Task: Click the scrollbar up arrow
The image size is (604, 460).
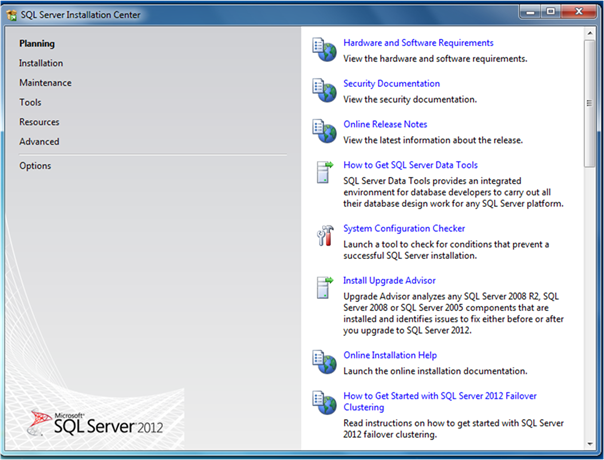Action: (x=590, y=33)
